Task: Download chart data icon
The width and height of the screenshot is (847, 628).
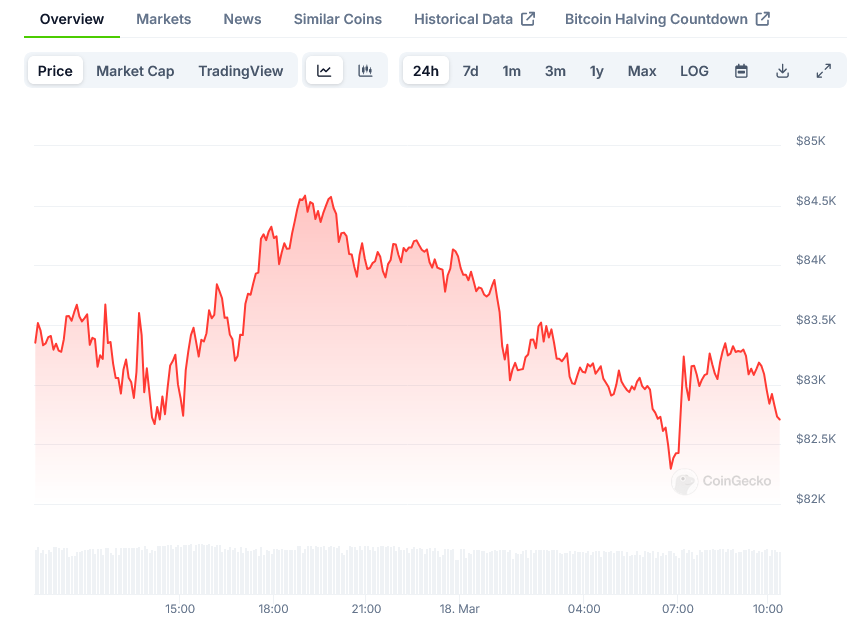Action: coord(782,71)
